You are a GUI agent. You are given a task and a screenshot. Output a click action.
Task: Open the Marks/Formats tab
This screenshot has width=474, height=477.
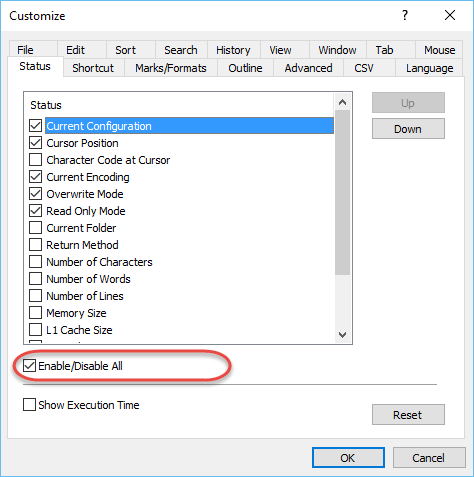tap(171, 68)
